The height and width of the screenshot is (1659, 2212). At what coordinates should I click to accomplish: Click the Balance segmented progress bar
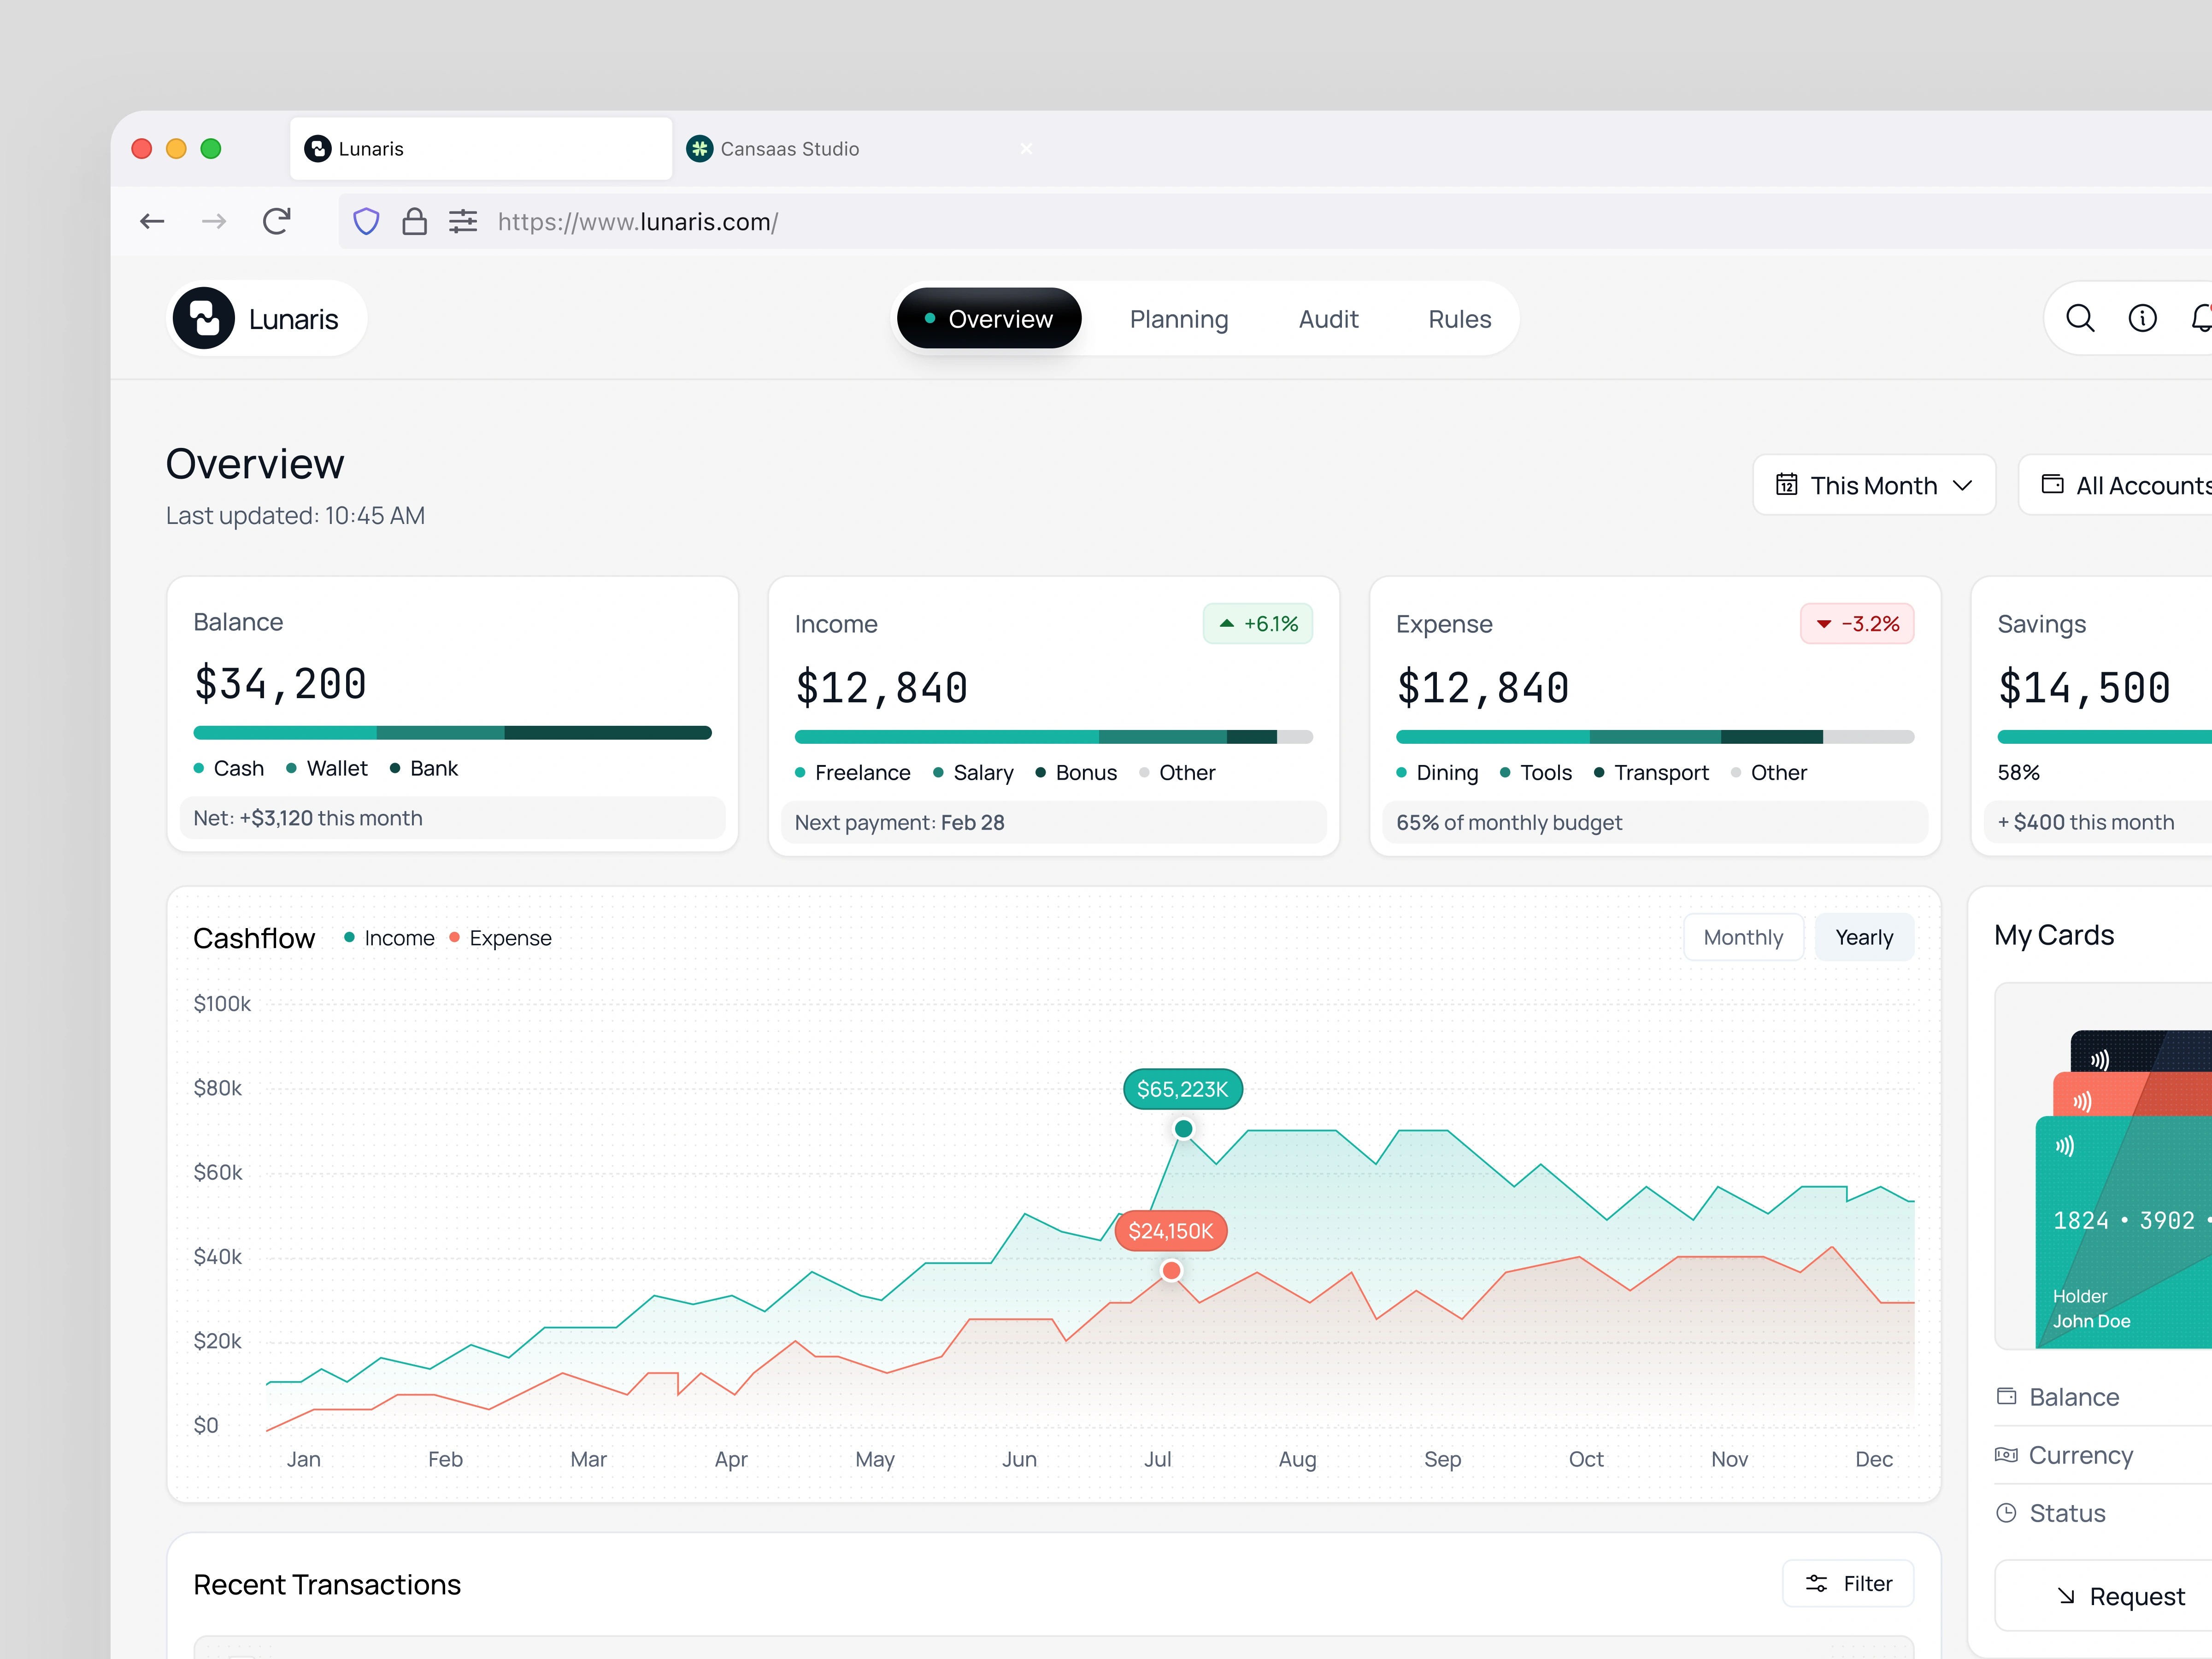pos(452,733)
